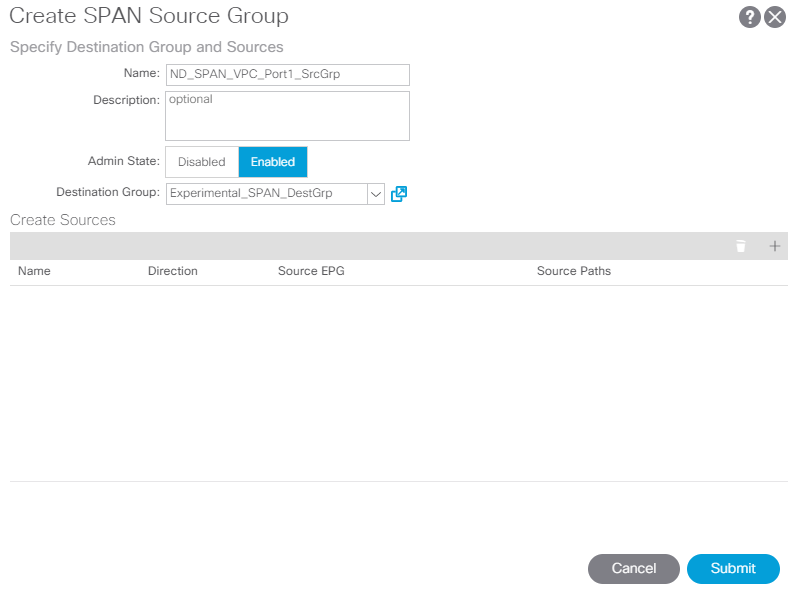Click the Create Sources section heading
The width and height of the screenshot is (796, 594).
coord(63,220)
